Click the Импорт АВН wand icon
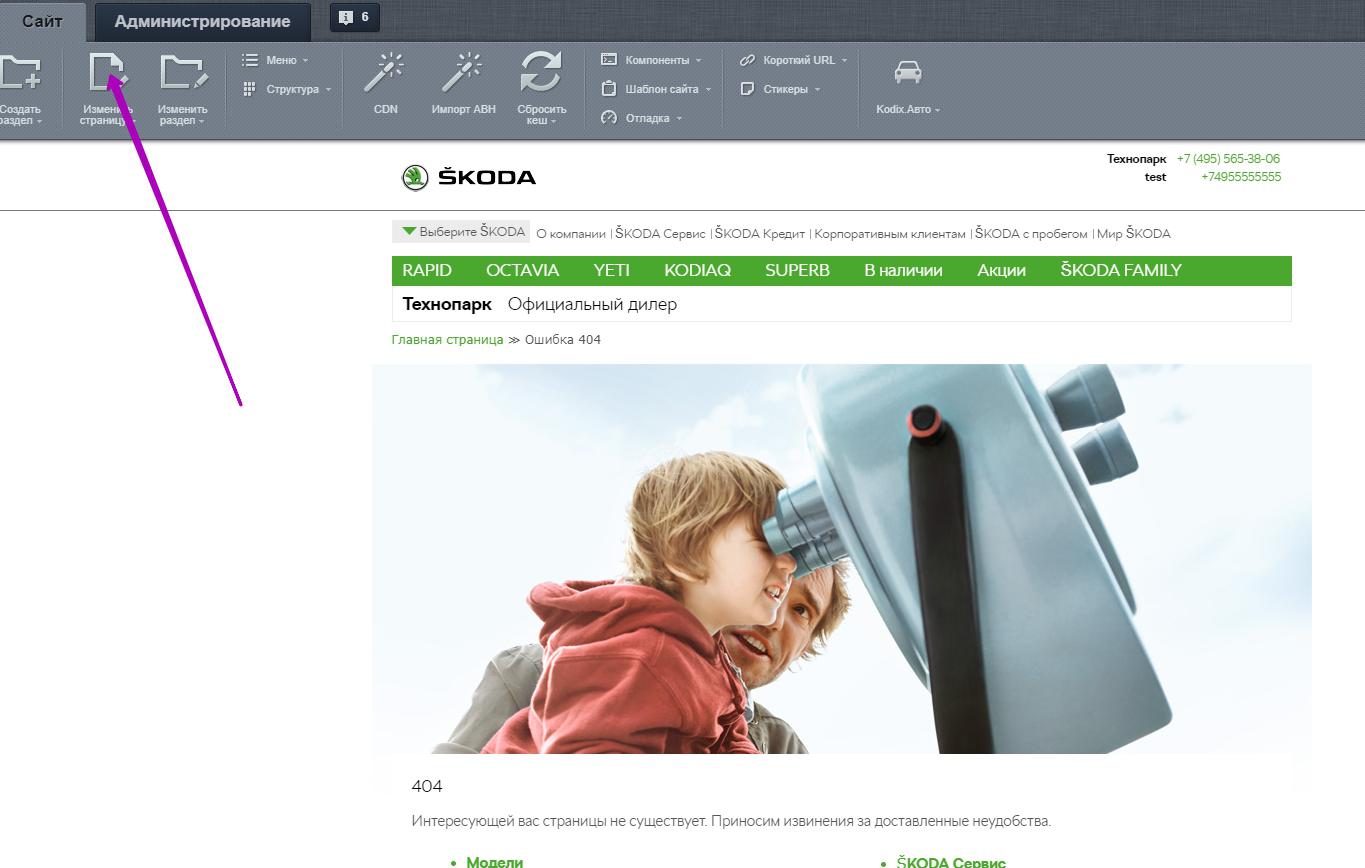 [463, 73]
